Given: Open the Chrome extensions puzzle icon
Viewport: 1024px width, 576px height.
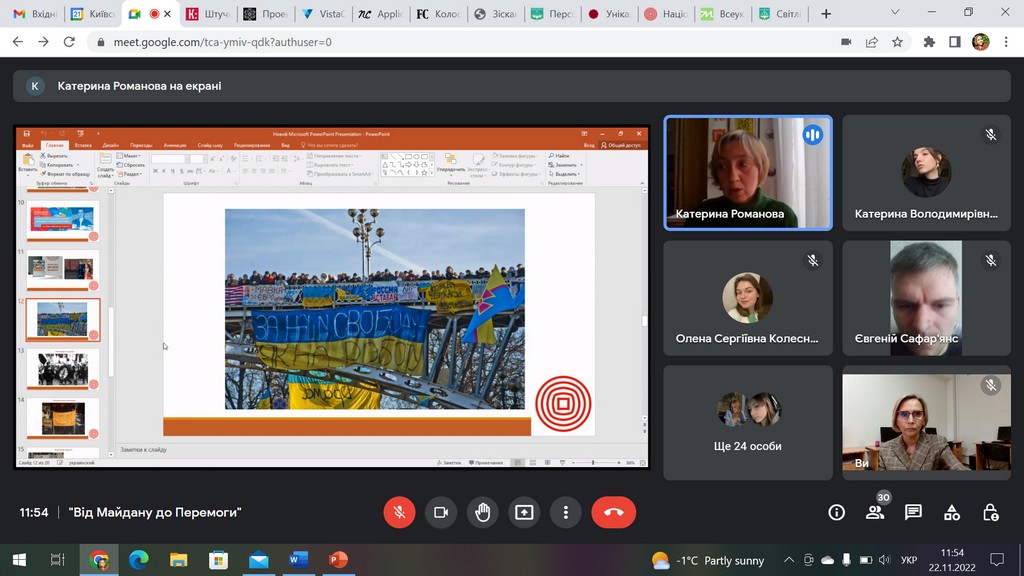Looking at the screenshot, I should (929, 42).
